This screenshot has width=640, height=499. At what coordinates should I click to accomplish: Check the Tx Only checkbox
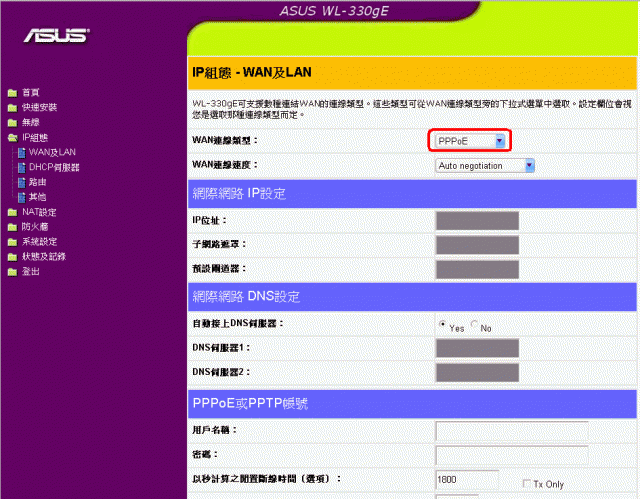click(527, 483)
